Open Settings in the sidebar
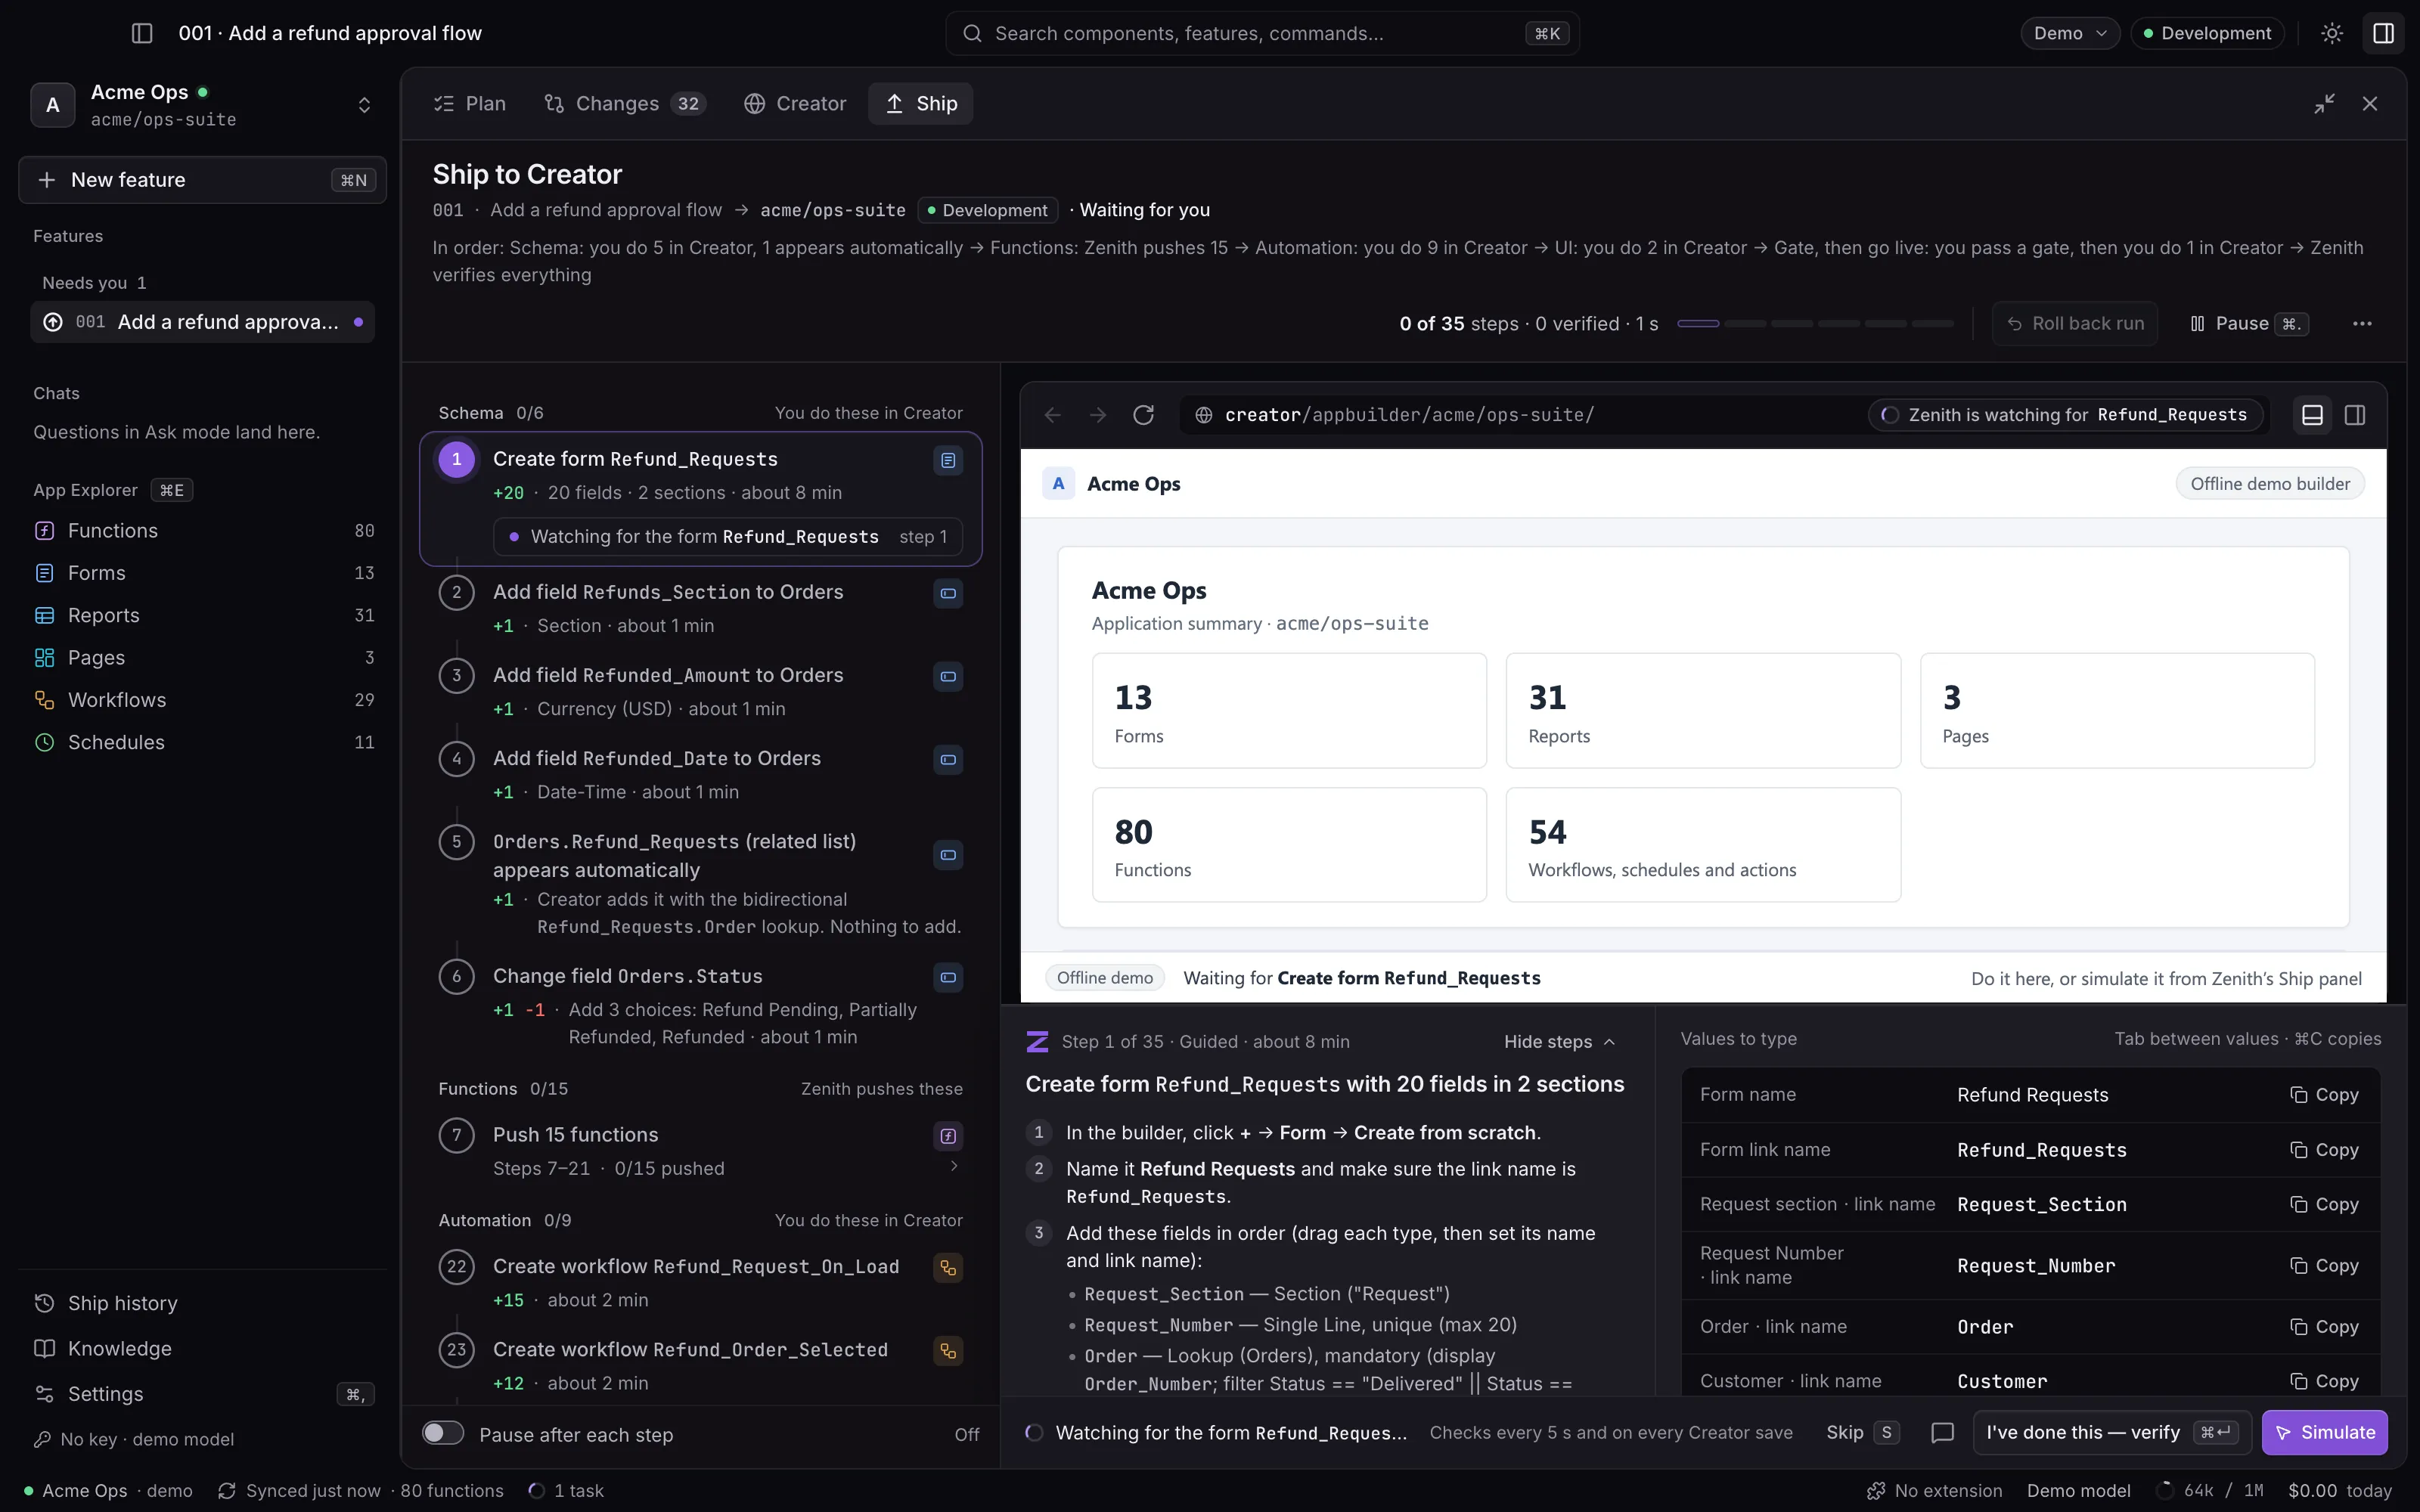The image size is (2420, 1512). tap(203, 1394)
